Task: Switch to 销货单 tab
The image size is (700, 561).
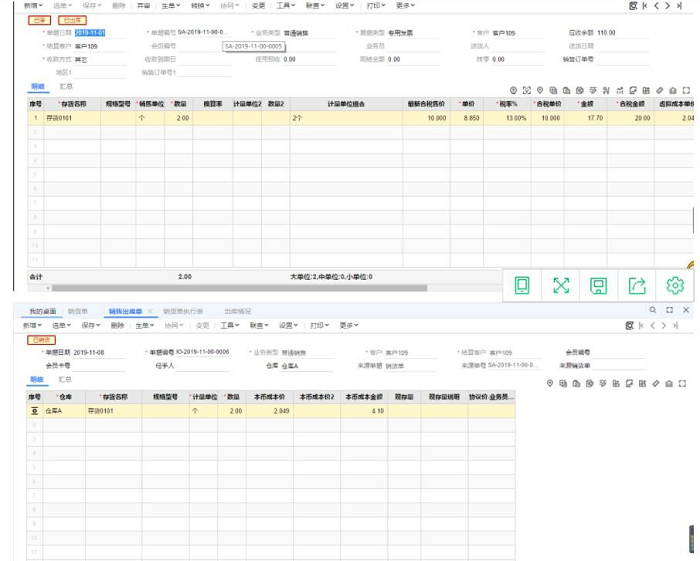Action: pos(78,311)
